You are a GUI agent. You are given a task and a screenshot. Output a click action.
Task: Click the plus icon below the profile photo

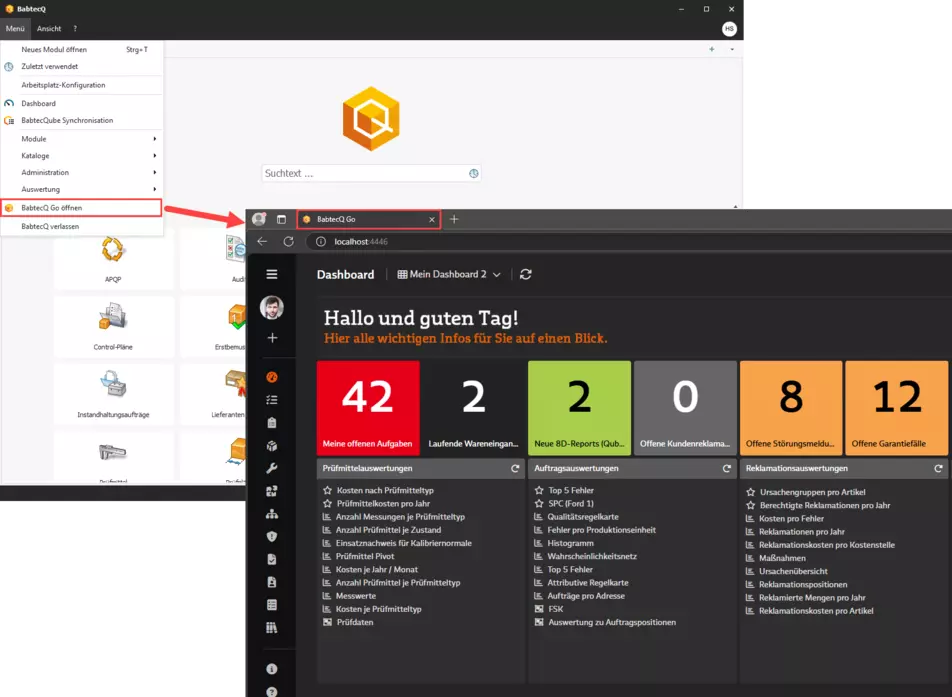point(272,338)
